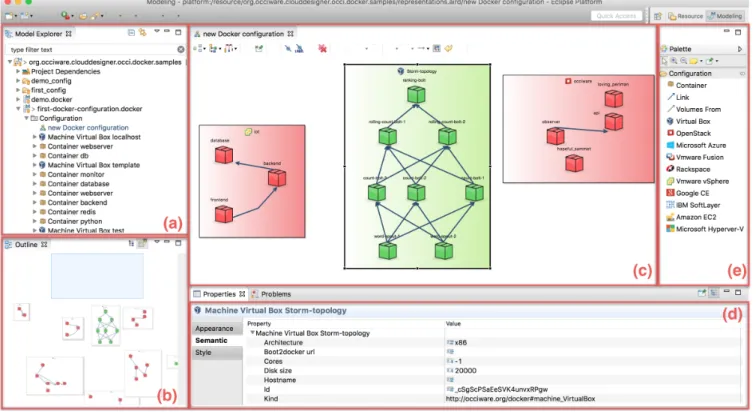
Task: Toggle the Outline overview mode icon
Action: 142,244
